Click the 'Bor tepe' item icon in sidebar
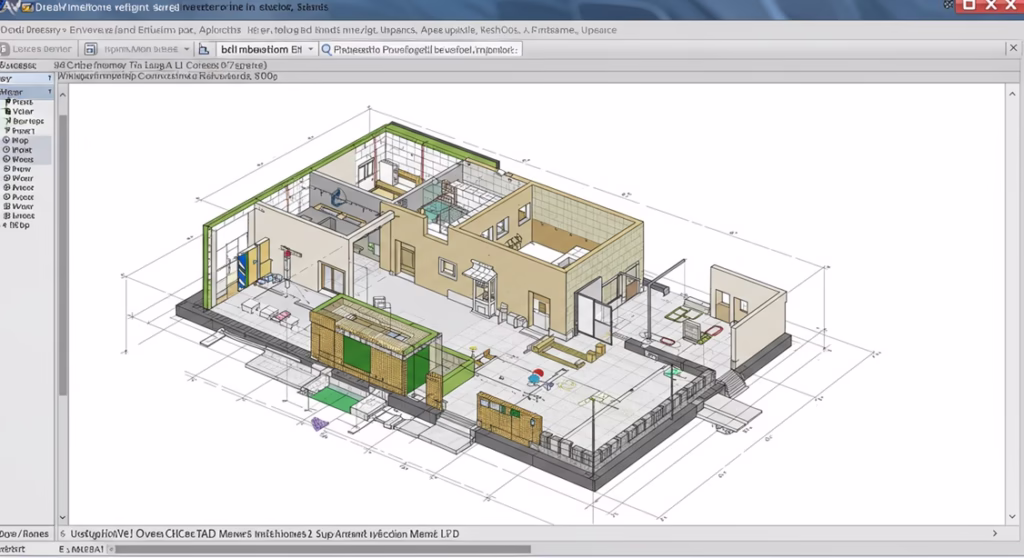The height and width of the screenshot is (558, 1024). (x=7, y=122)
